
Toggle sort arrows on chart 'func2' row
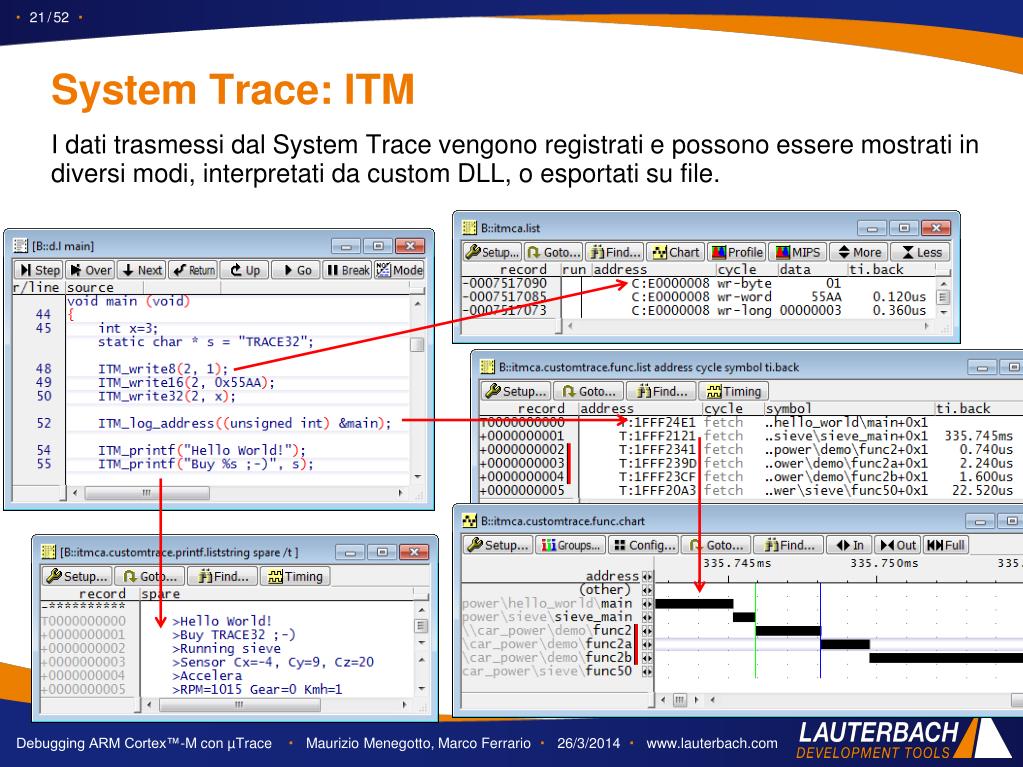click(x=647, y=631)
